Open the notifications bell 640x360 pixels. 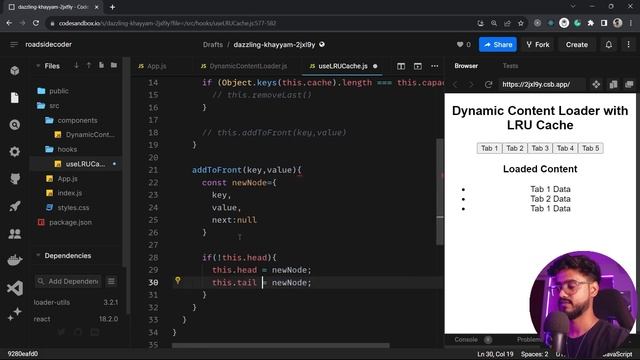[609, 44]
